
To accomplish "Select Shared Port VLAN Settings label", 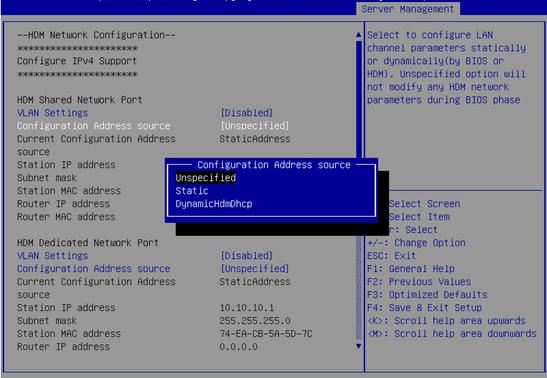I will (52, 113).
